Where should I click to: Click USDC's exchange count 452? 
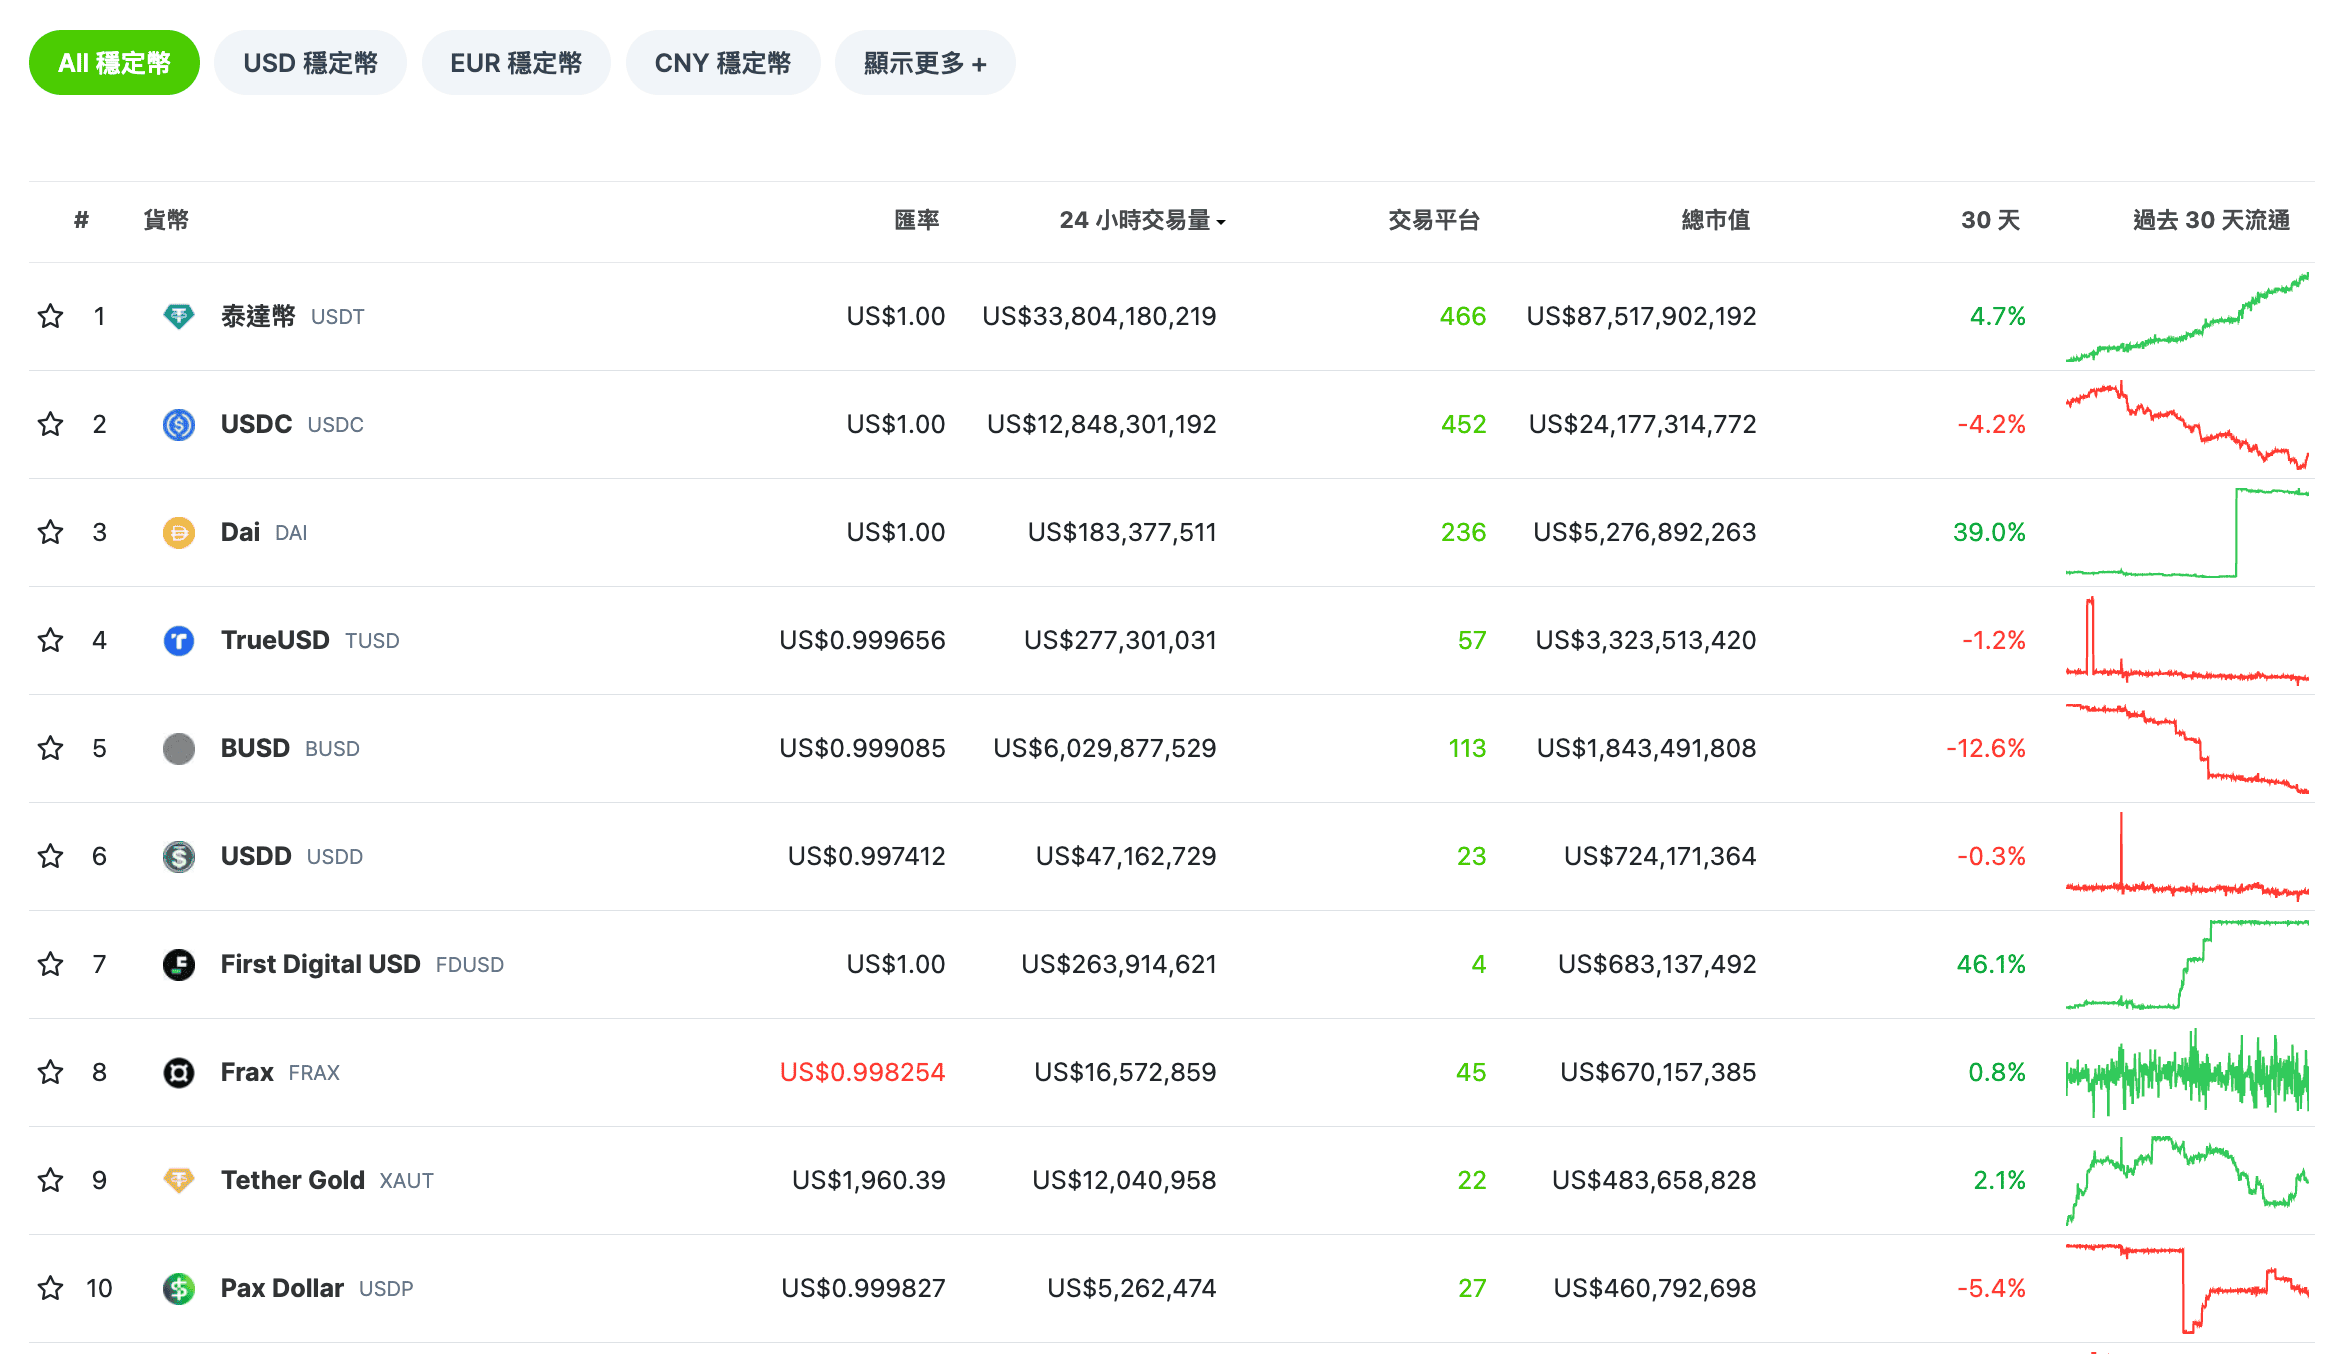pos(1463,424)
